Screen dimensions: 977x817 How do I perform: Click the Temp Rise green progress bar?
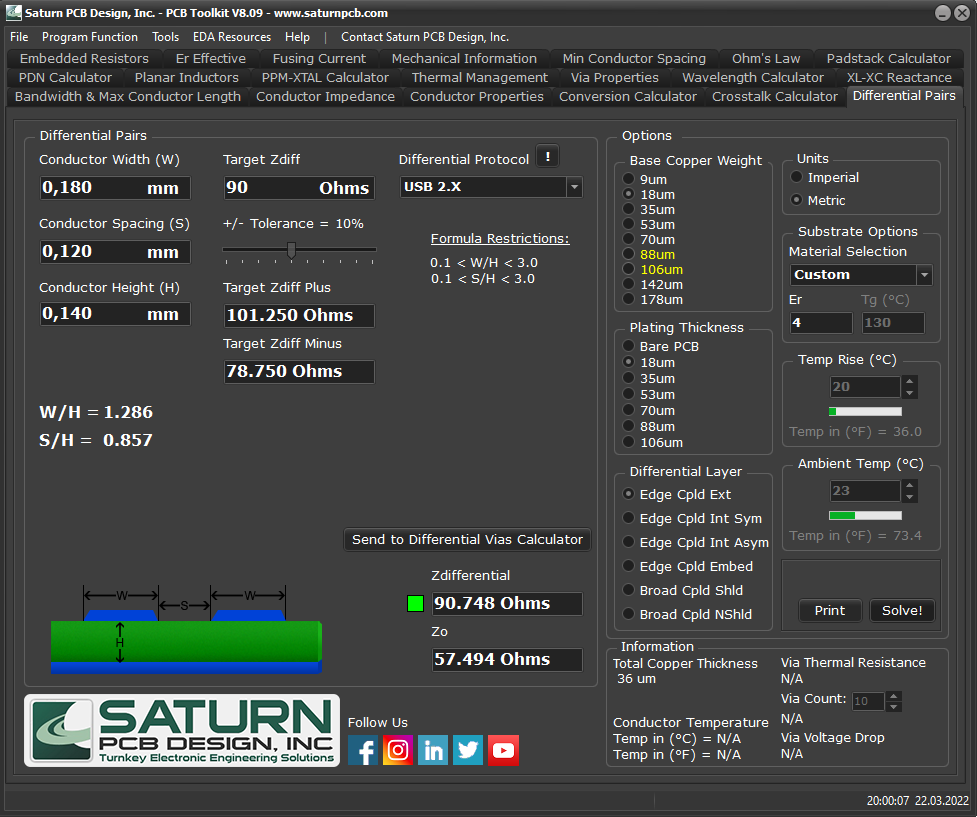click(865, 411)
